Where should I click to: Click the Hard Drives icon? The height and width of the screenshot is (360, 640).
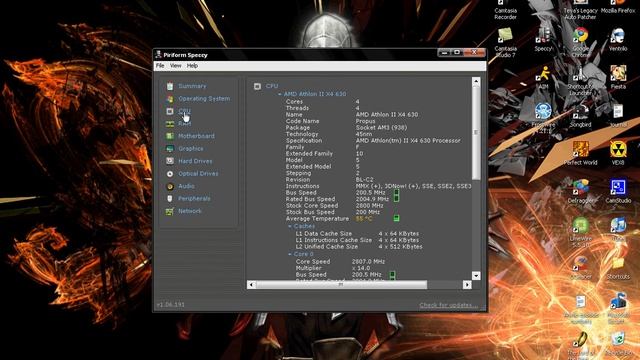pyautogui.click(x=170, y=161)
